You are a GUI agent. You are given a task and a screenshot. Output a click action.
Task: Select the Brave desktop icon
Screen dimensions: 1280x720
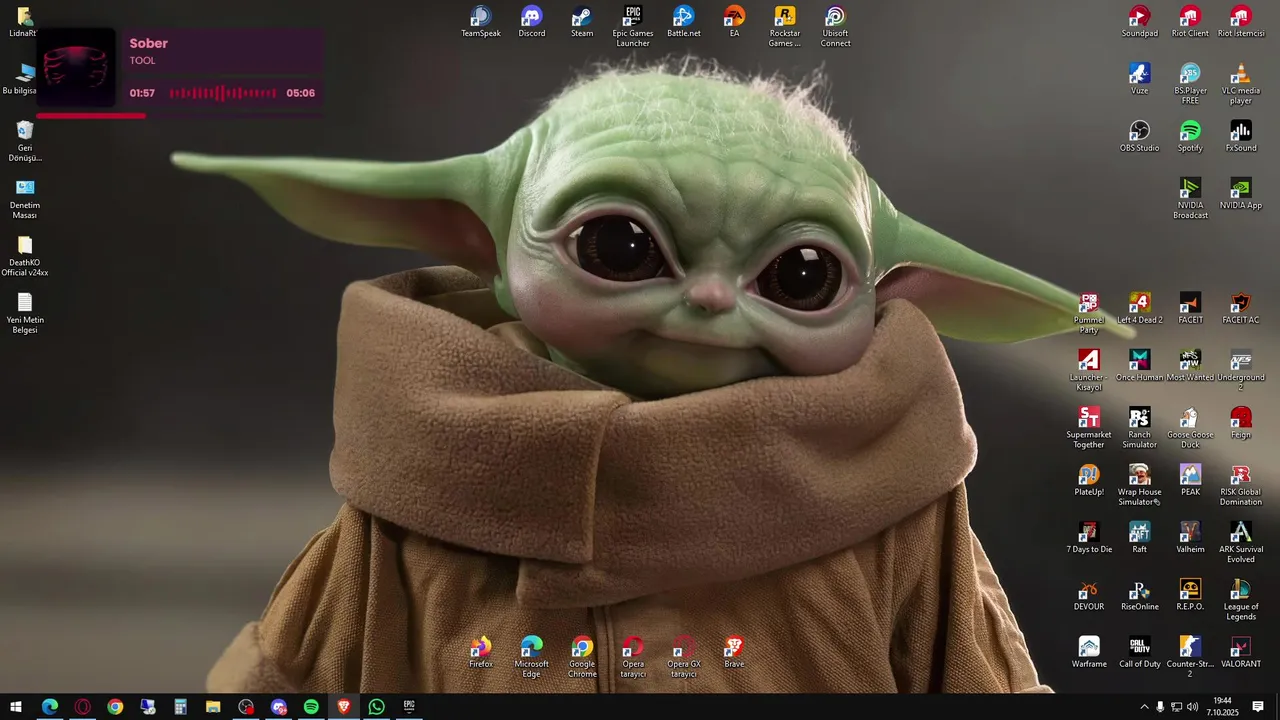(x=734, y=652)
